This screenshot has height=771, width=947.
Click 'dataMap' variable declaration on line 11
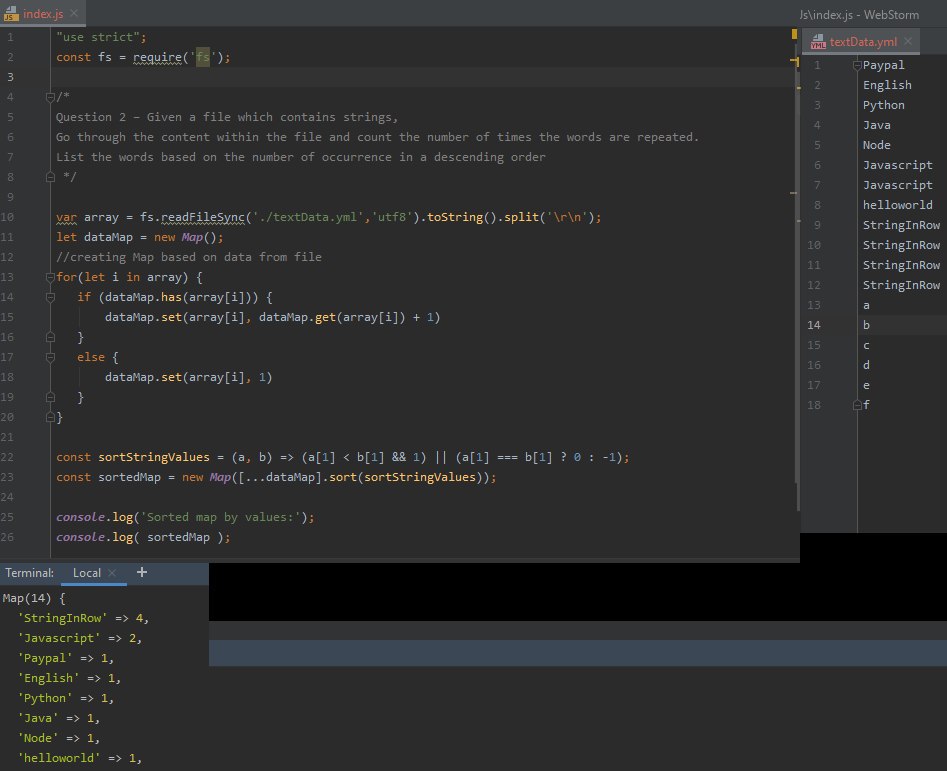(x=108, y=237)
